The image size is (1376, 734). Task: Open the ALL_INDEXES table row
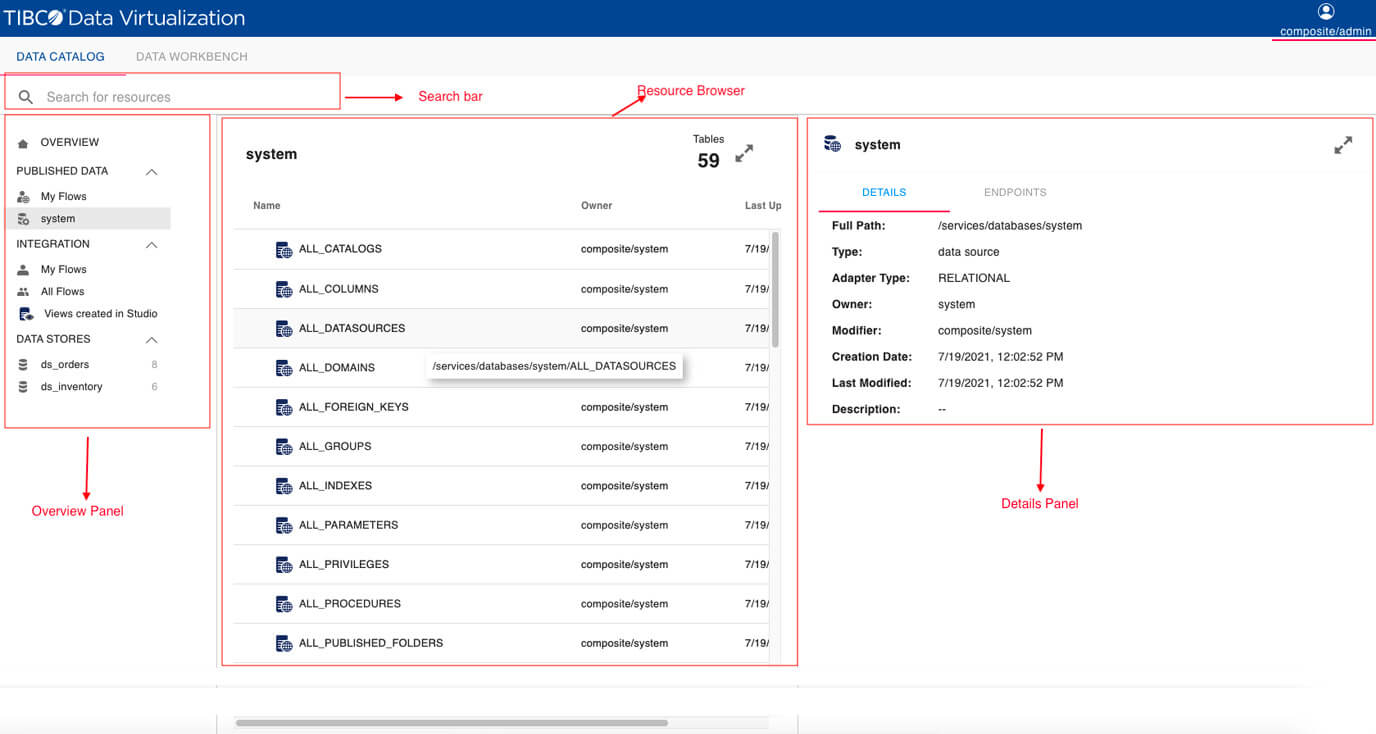pyautogui.click(x=502, y=486)
